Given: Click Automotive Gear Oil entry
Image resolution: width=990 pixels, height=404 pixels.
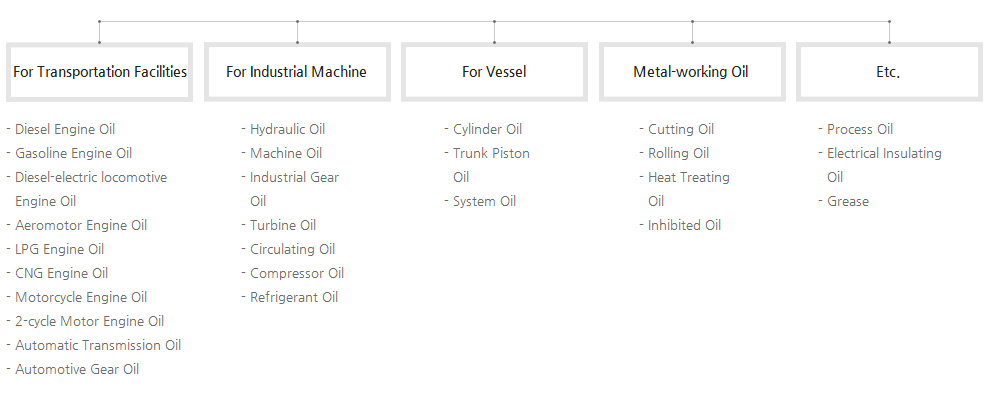Looking at the screenshot, I should pyautogui.click(x=77, y=369).
